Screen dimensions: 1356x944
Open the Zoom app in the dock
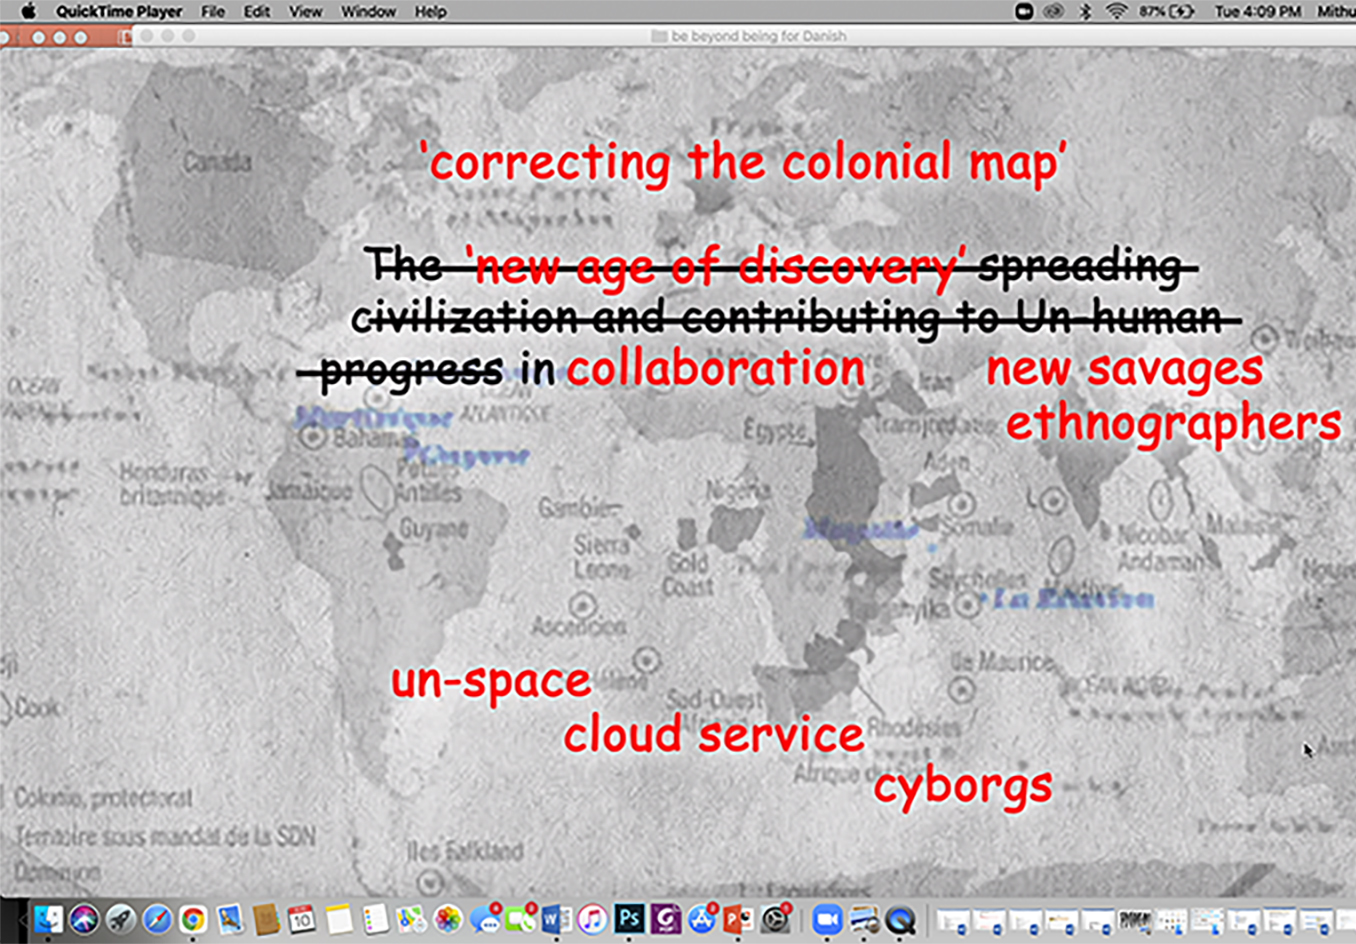[x=826, y=919]
